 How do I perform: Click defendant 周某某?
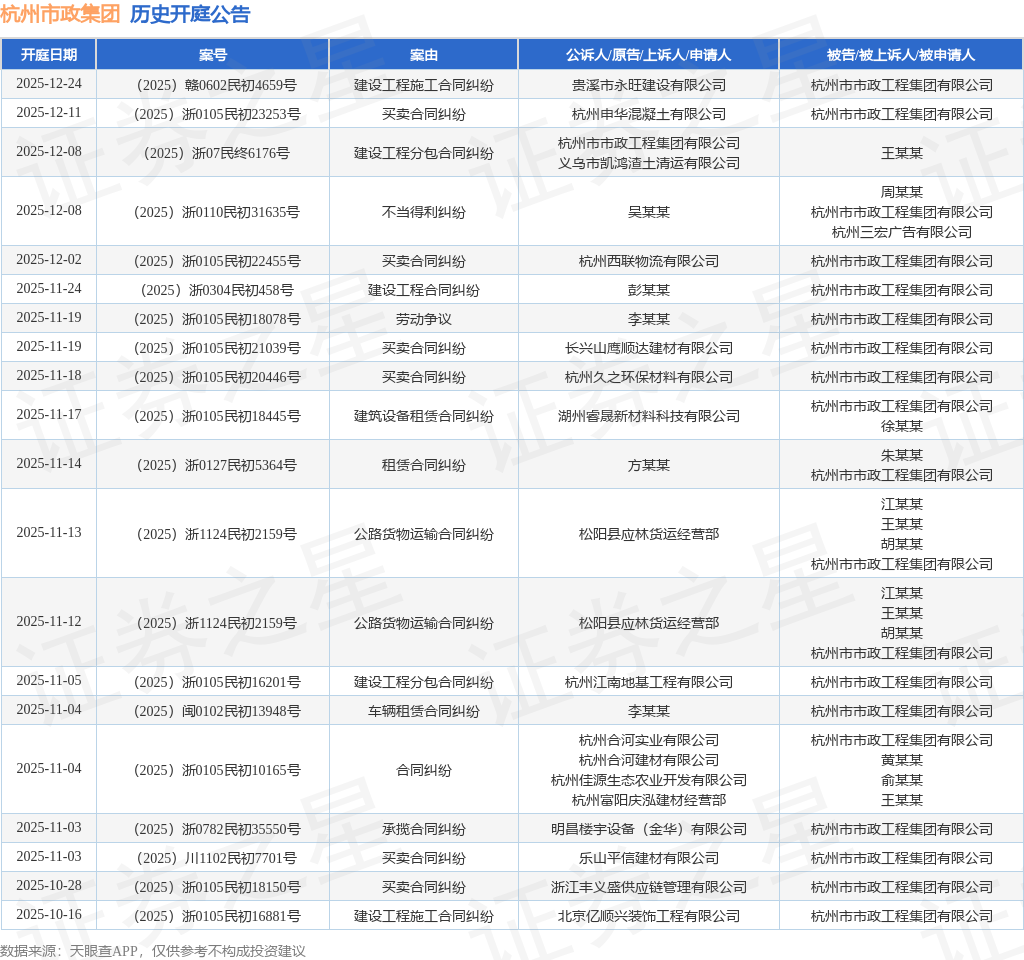(901, 192)
